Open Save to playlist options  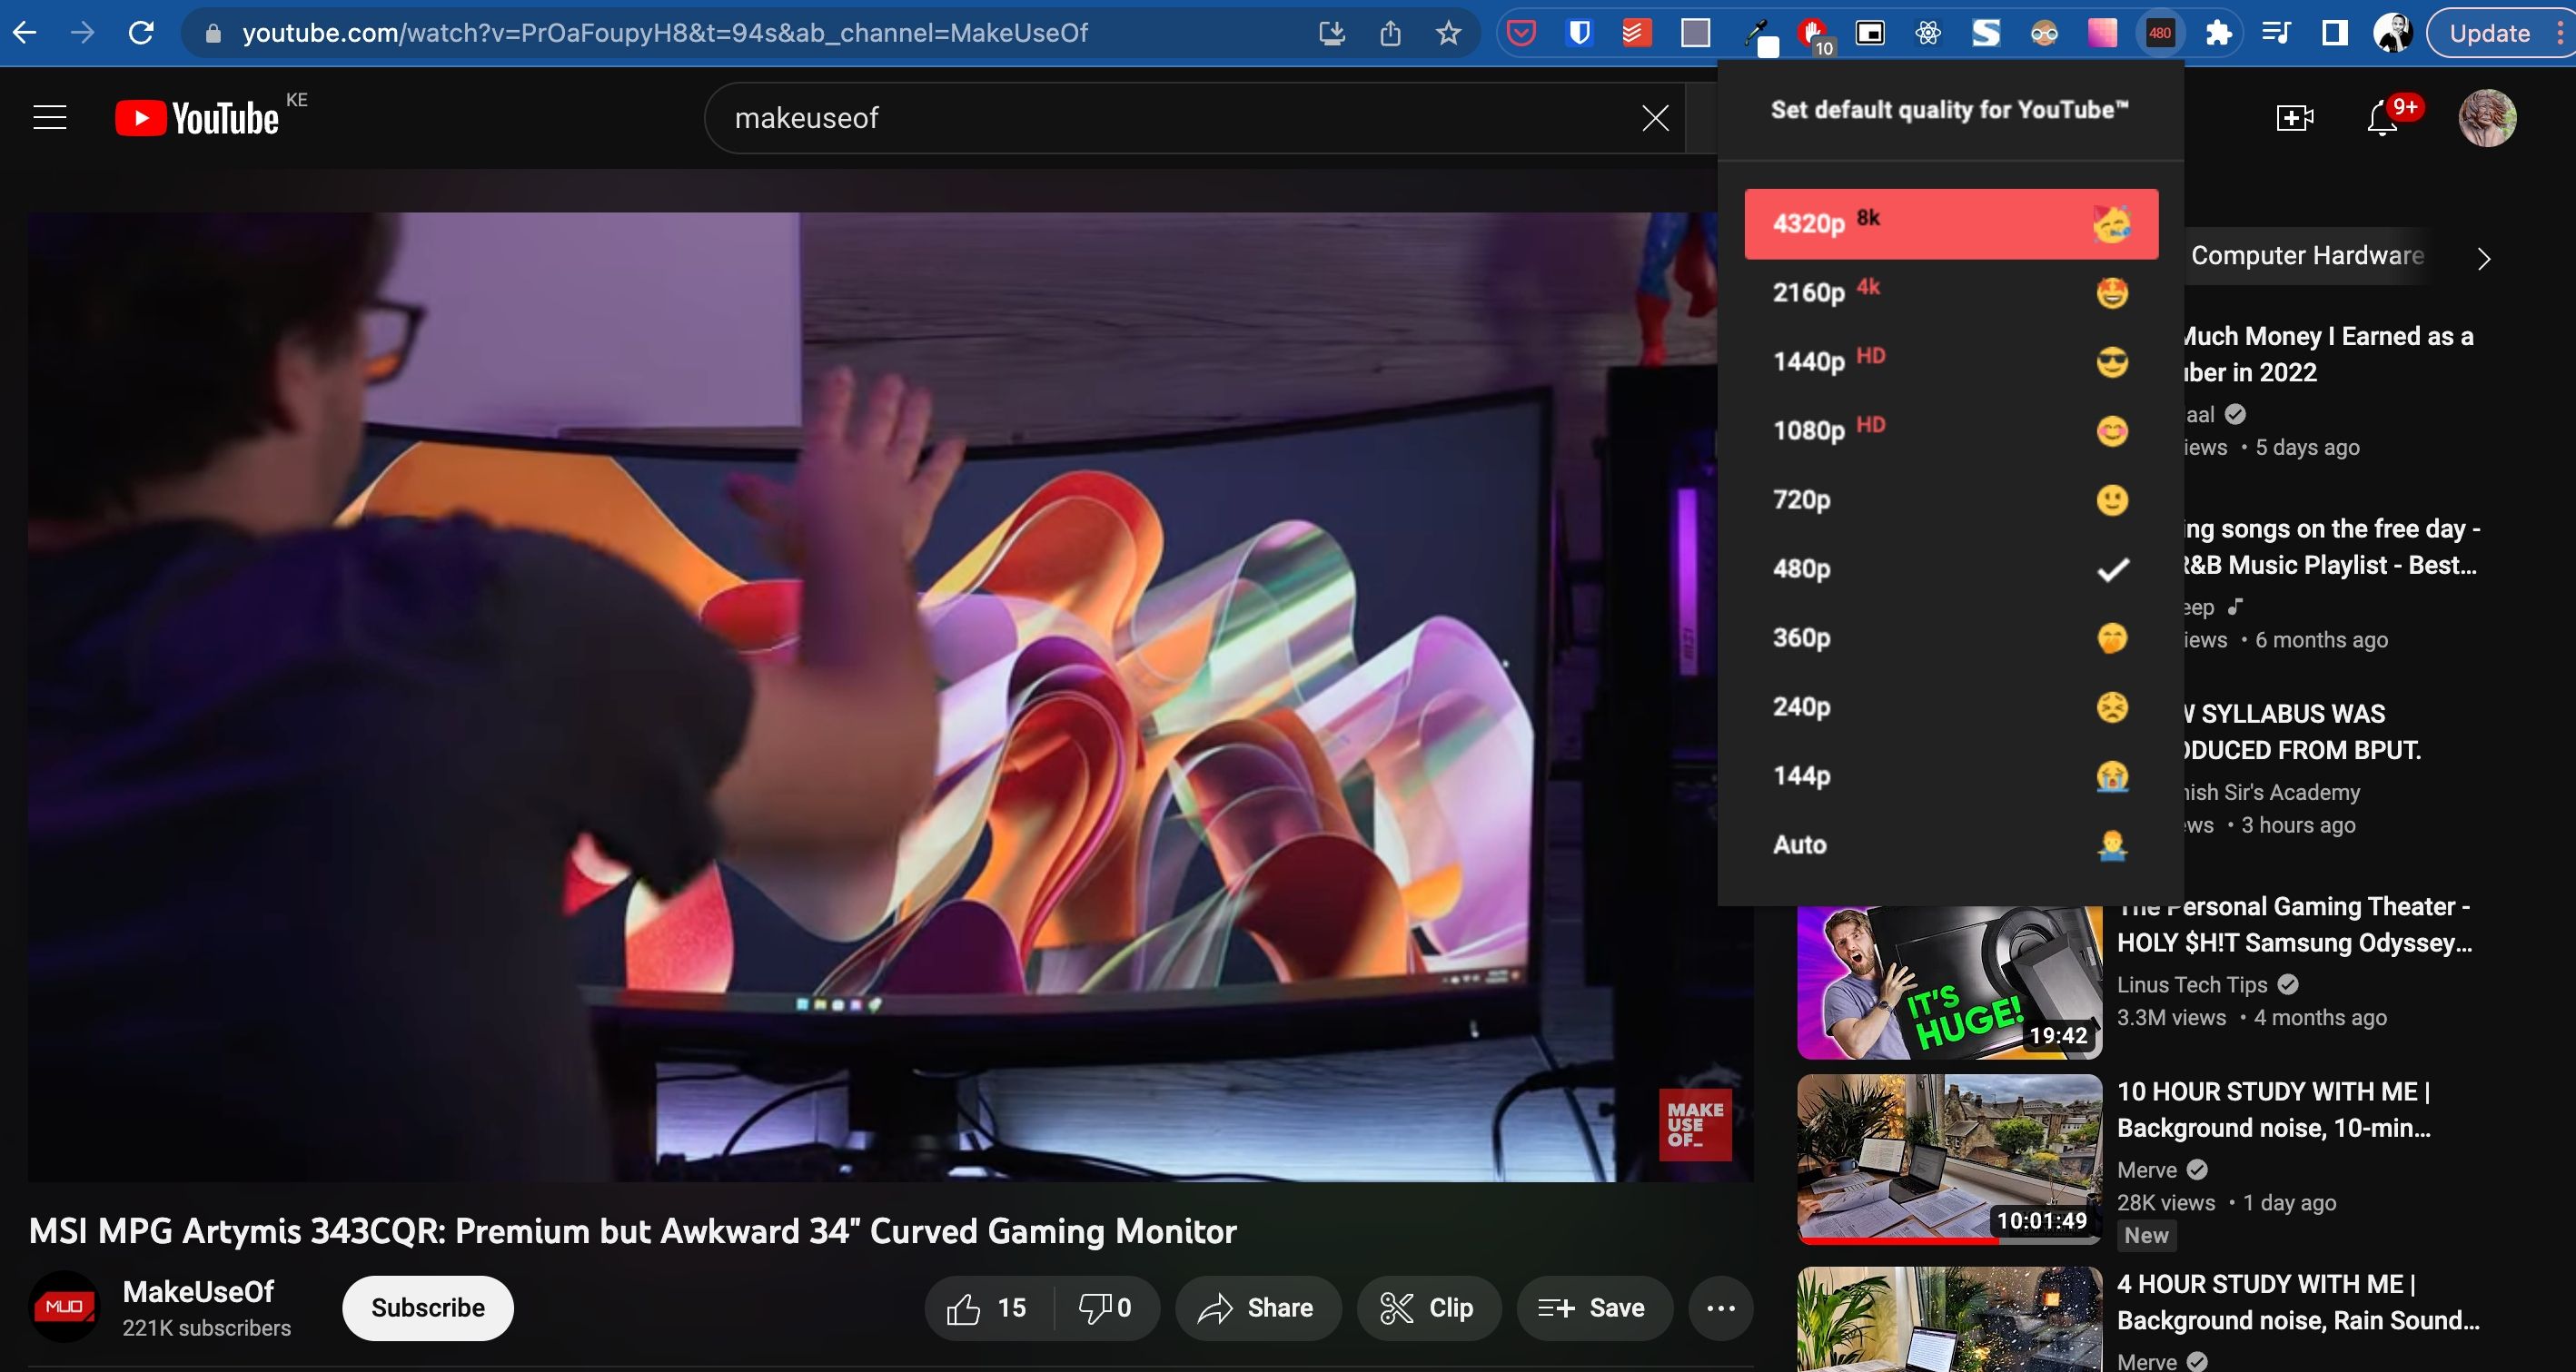[1594, 1308]
